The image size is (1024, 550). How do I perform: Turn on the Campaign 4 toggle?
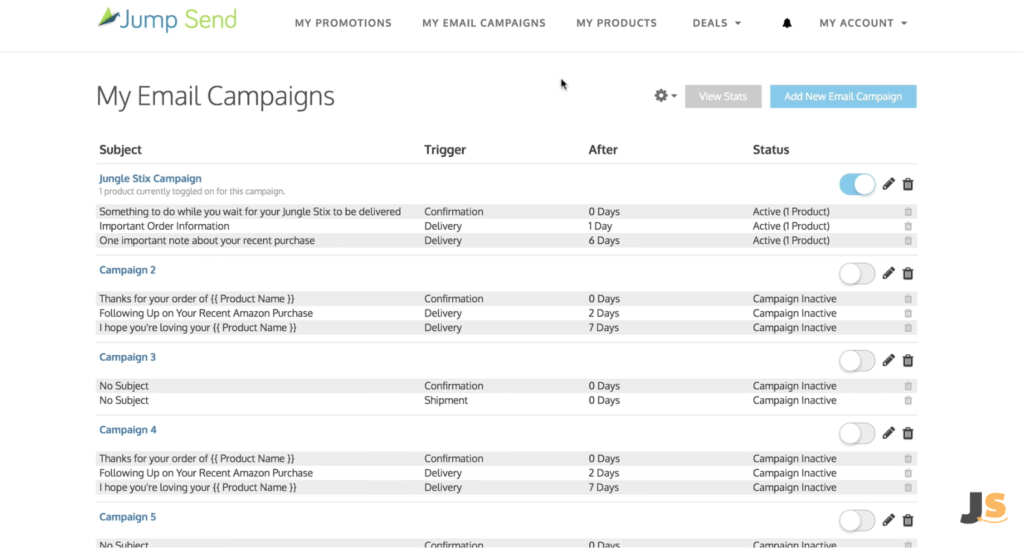(857, 433)
